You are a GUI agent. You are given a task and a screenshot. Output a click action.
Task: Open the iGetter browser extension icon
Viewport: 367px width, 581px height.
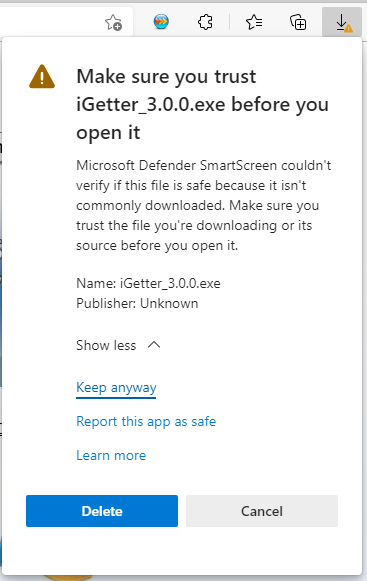pyautogui.click(x=161, y=22)
